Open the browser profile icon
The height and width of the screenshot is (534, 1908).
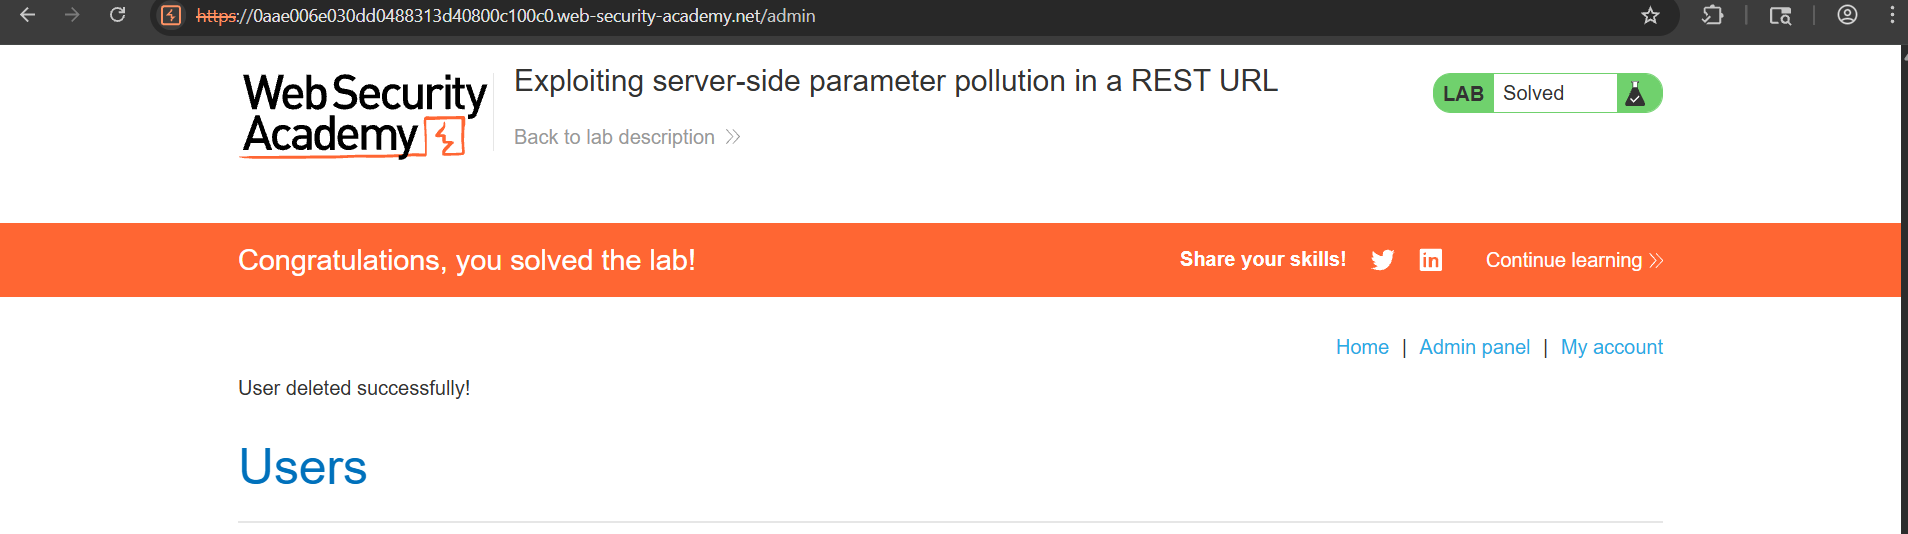point(1847,15)
